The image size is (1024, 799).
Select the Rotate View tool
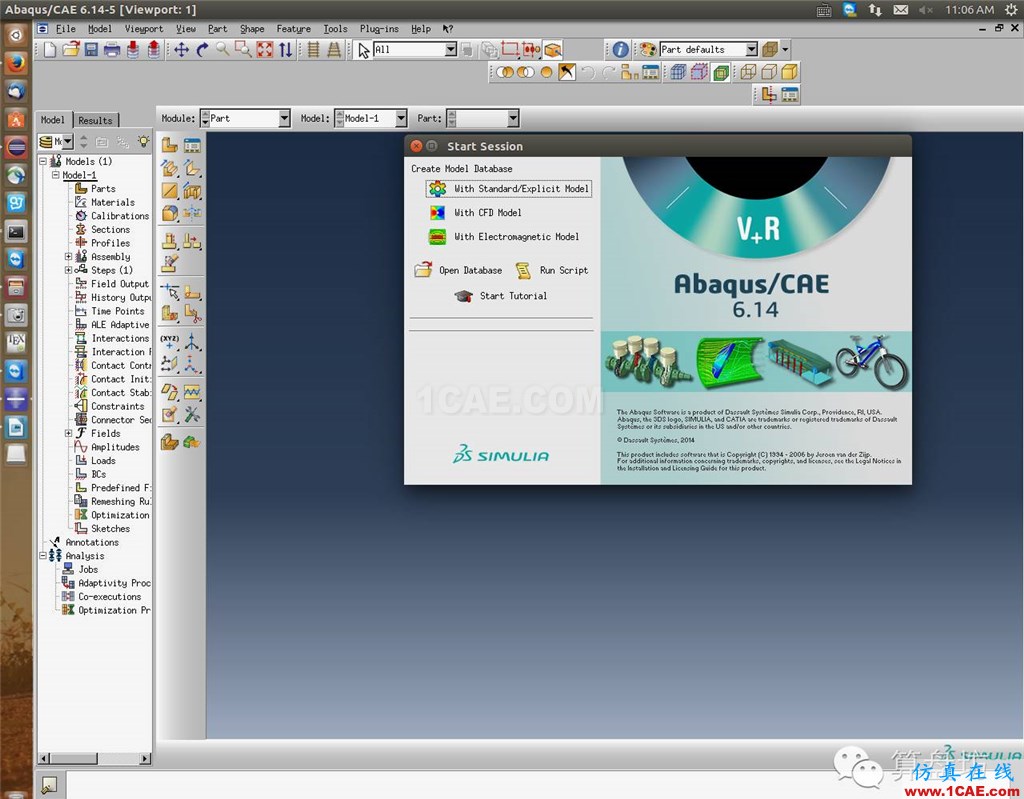click(x=202, y=50)
